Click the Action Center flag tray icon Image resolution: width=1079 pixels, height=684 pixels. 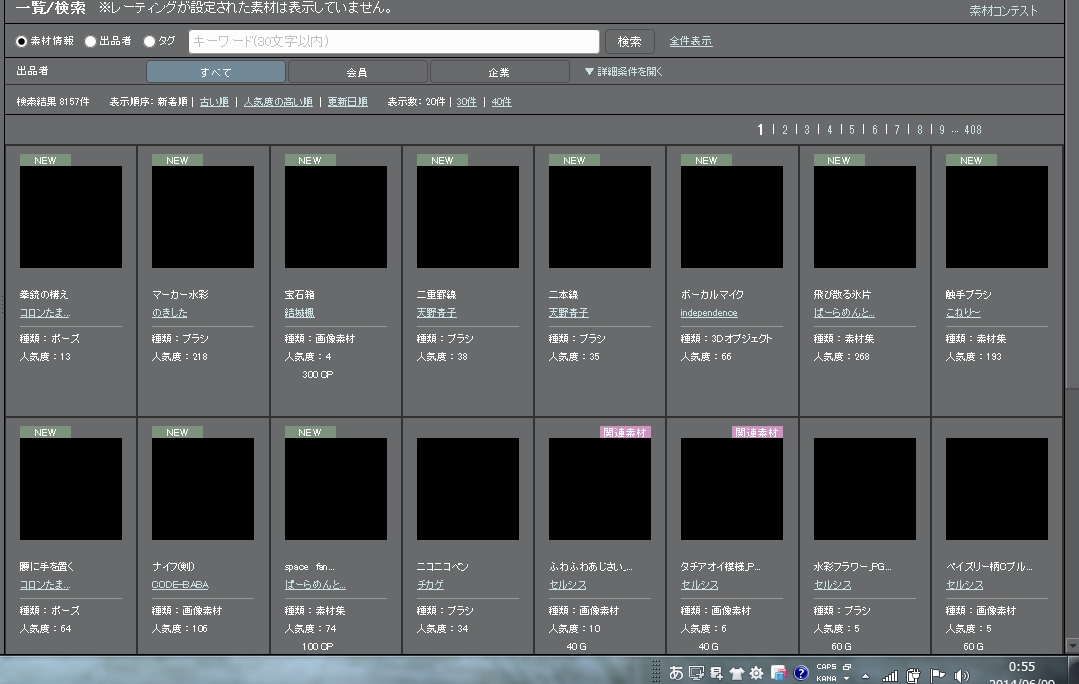point(938,675)
